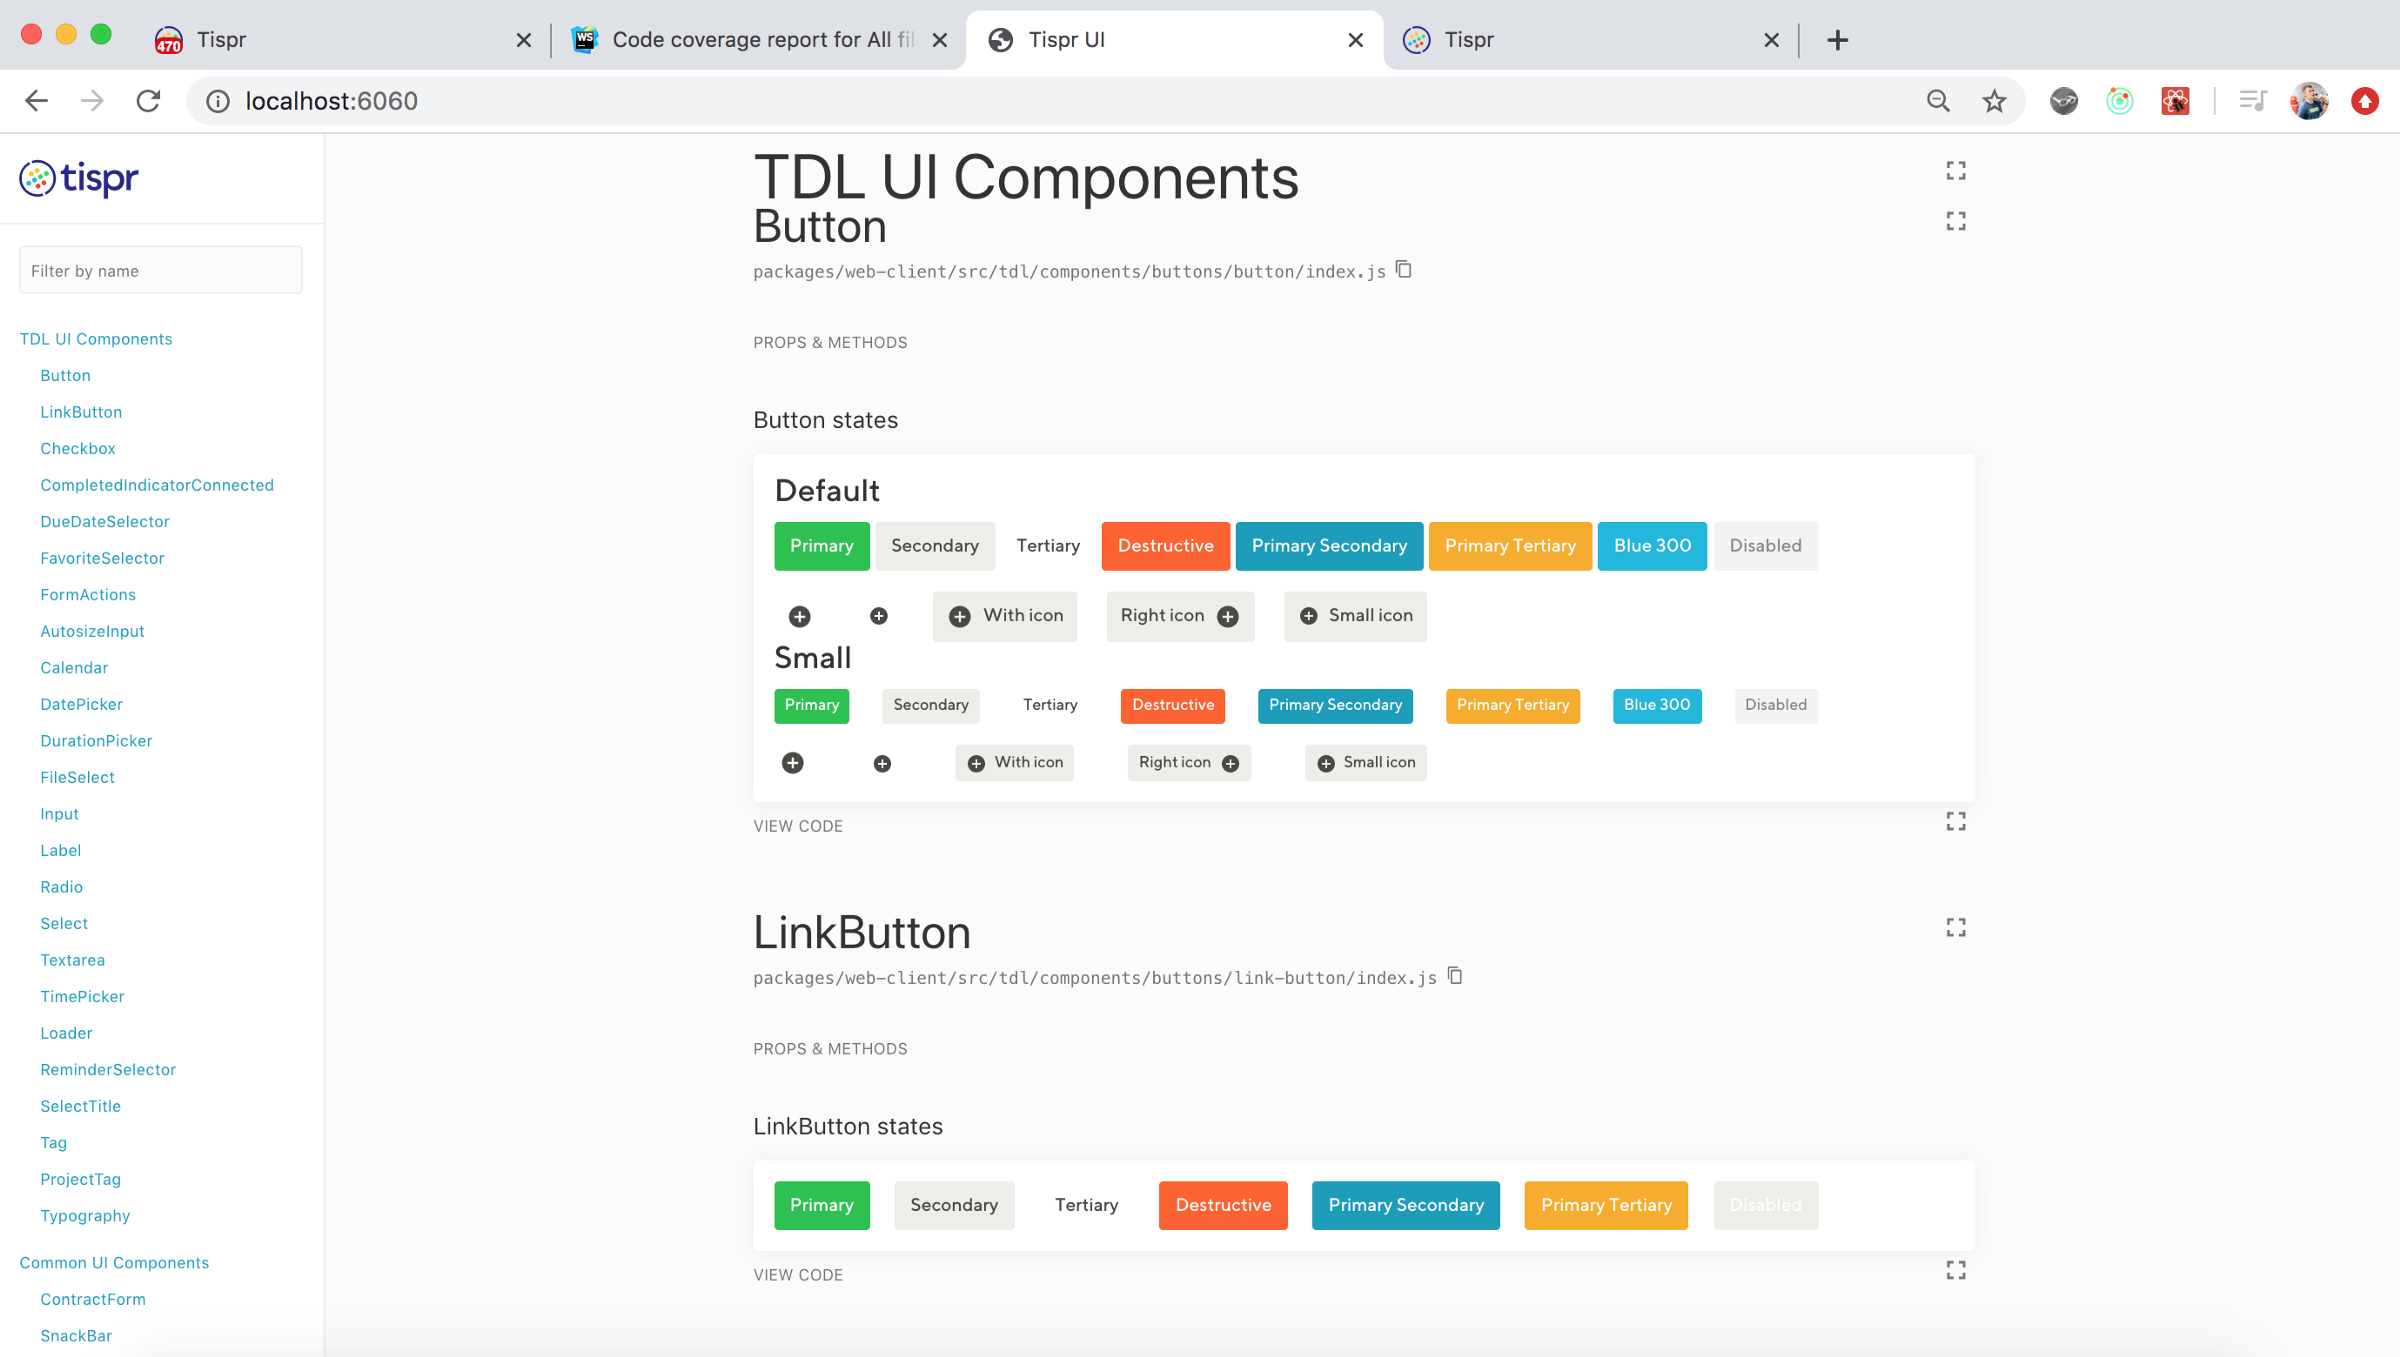2400x1357 pixels.
Task: Click the Default Primary green button
Action: coord(821,546)
